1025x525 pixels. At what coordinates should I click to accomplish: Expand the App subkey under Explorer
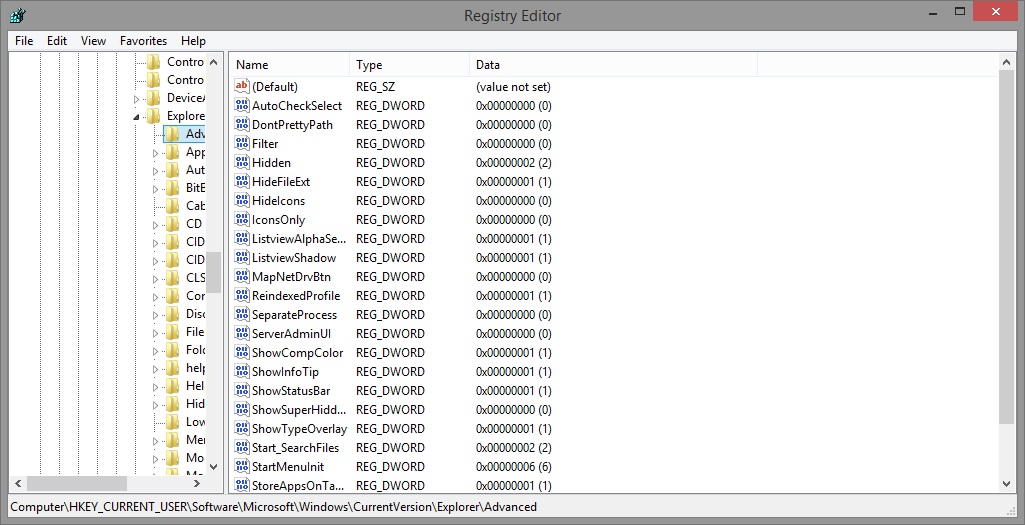(x=156, y=153)
